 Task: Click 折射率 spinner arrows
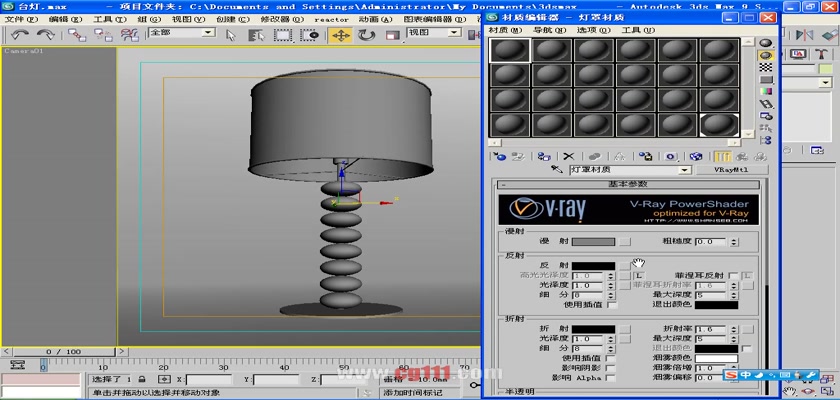[733, 329]
